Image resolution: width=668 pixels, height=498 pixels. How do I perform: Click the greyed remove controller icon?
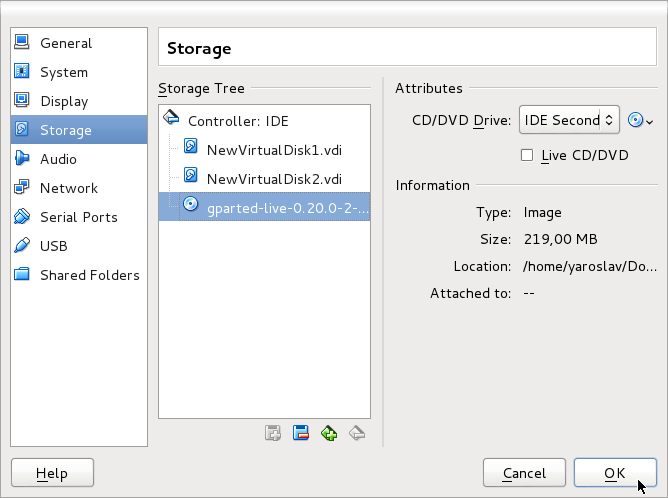tap(357, 433)
